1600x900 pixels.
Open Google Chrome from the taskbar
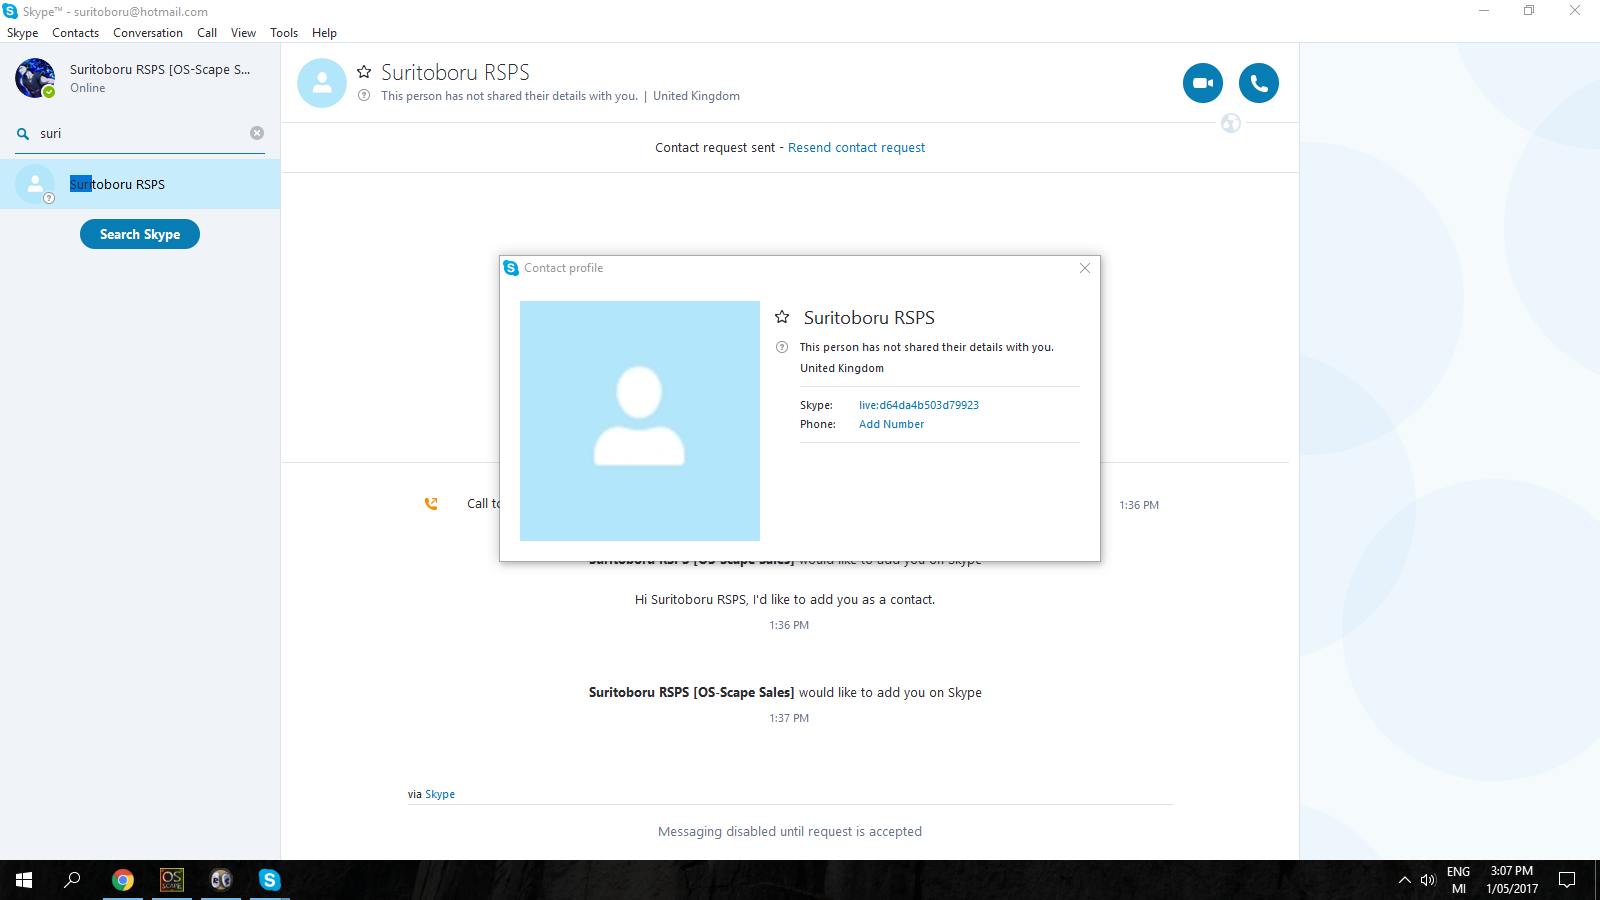(123, 880)
